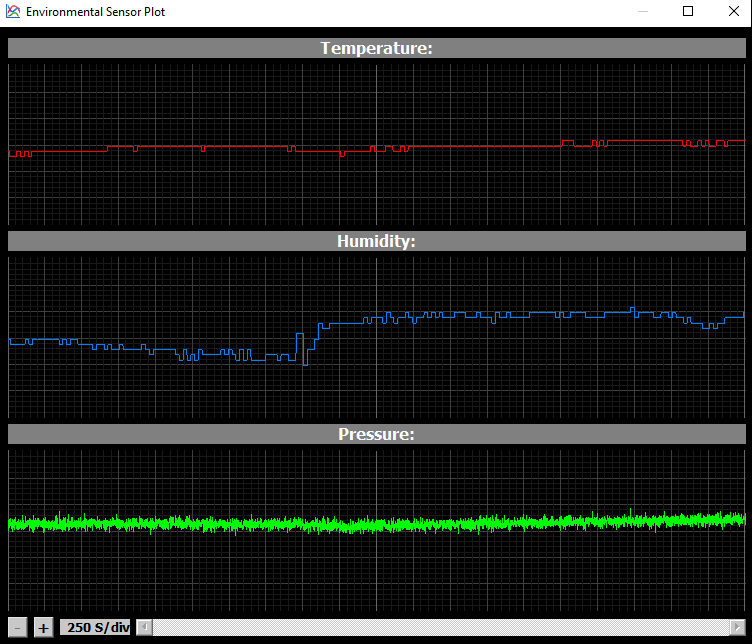752x644 pixels.
Task: Click empty grid area in Pressure plot
Action: click(x=300, y=580)
